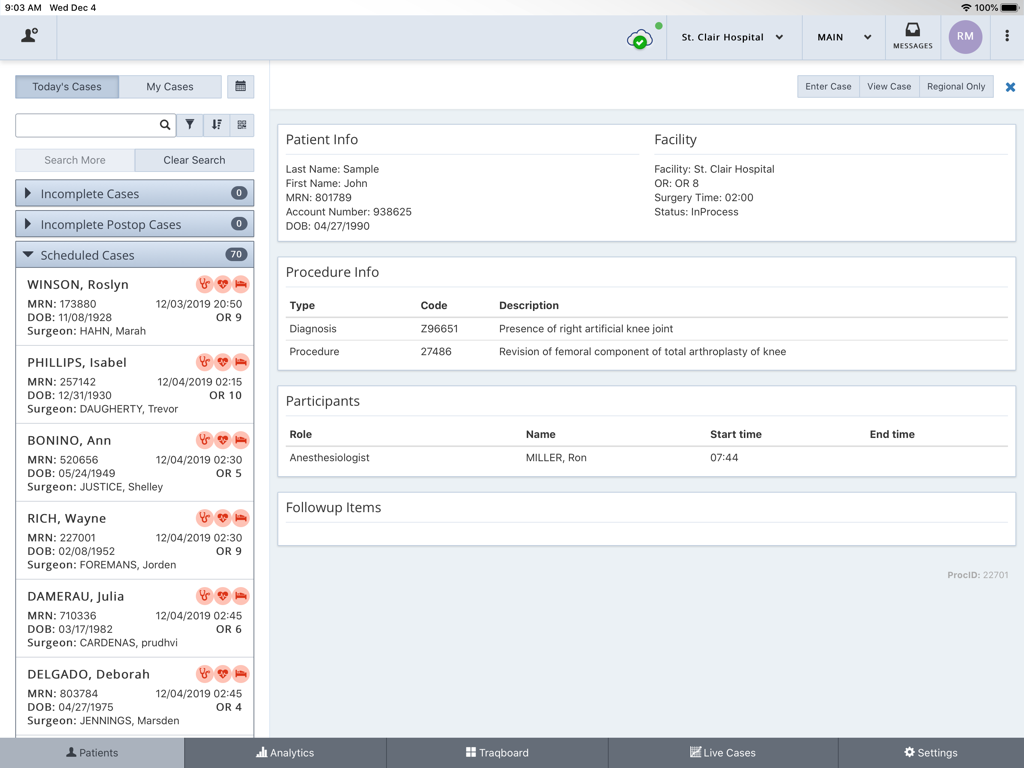Viewport: 1024px width, 768px height.
Task: Open the calendar date picker
Action: coord(240,87)
